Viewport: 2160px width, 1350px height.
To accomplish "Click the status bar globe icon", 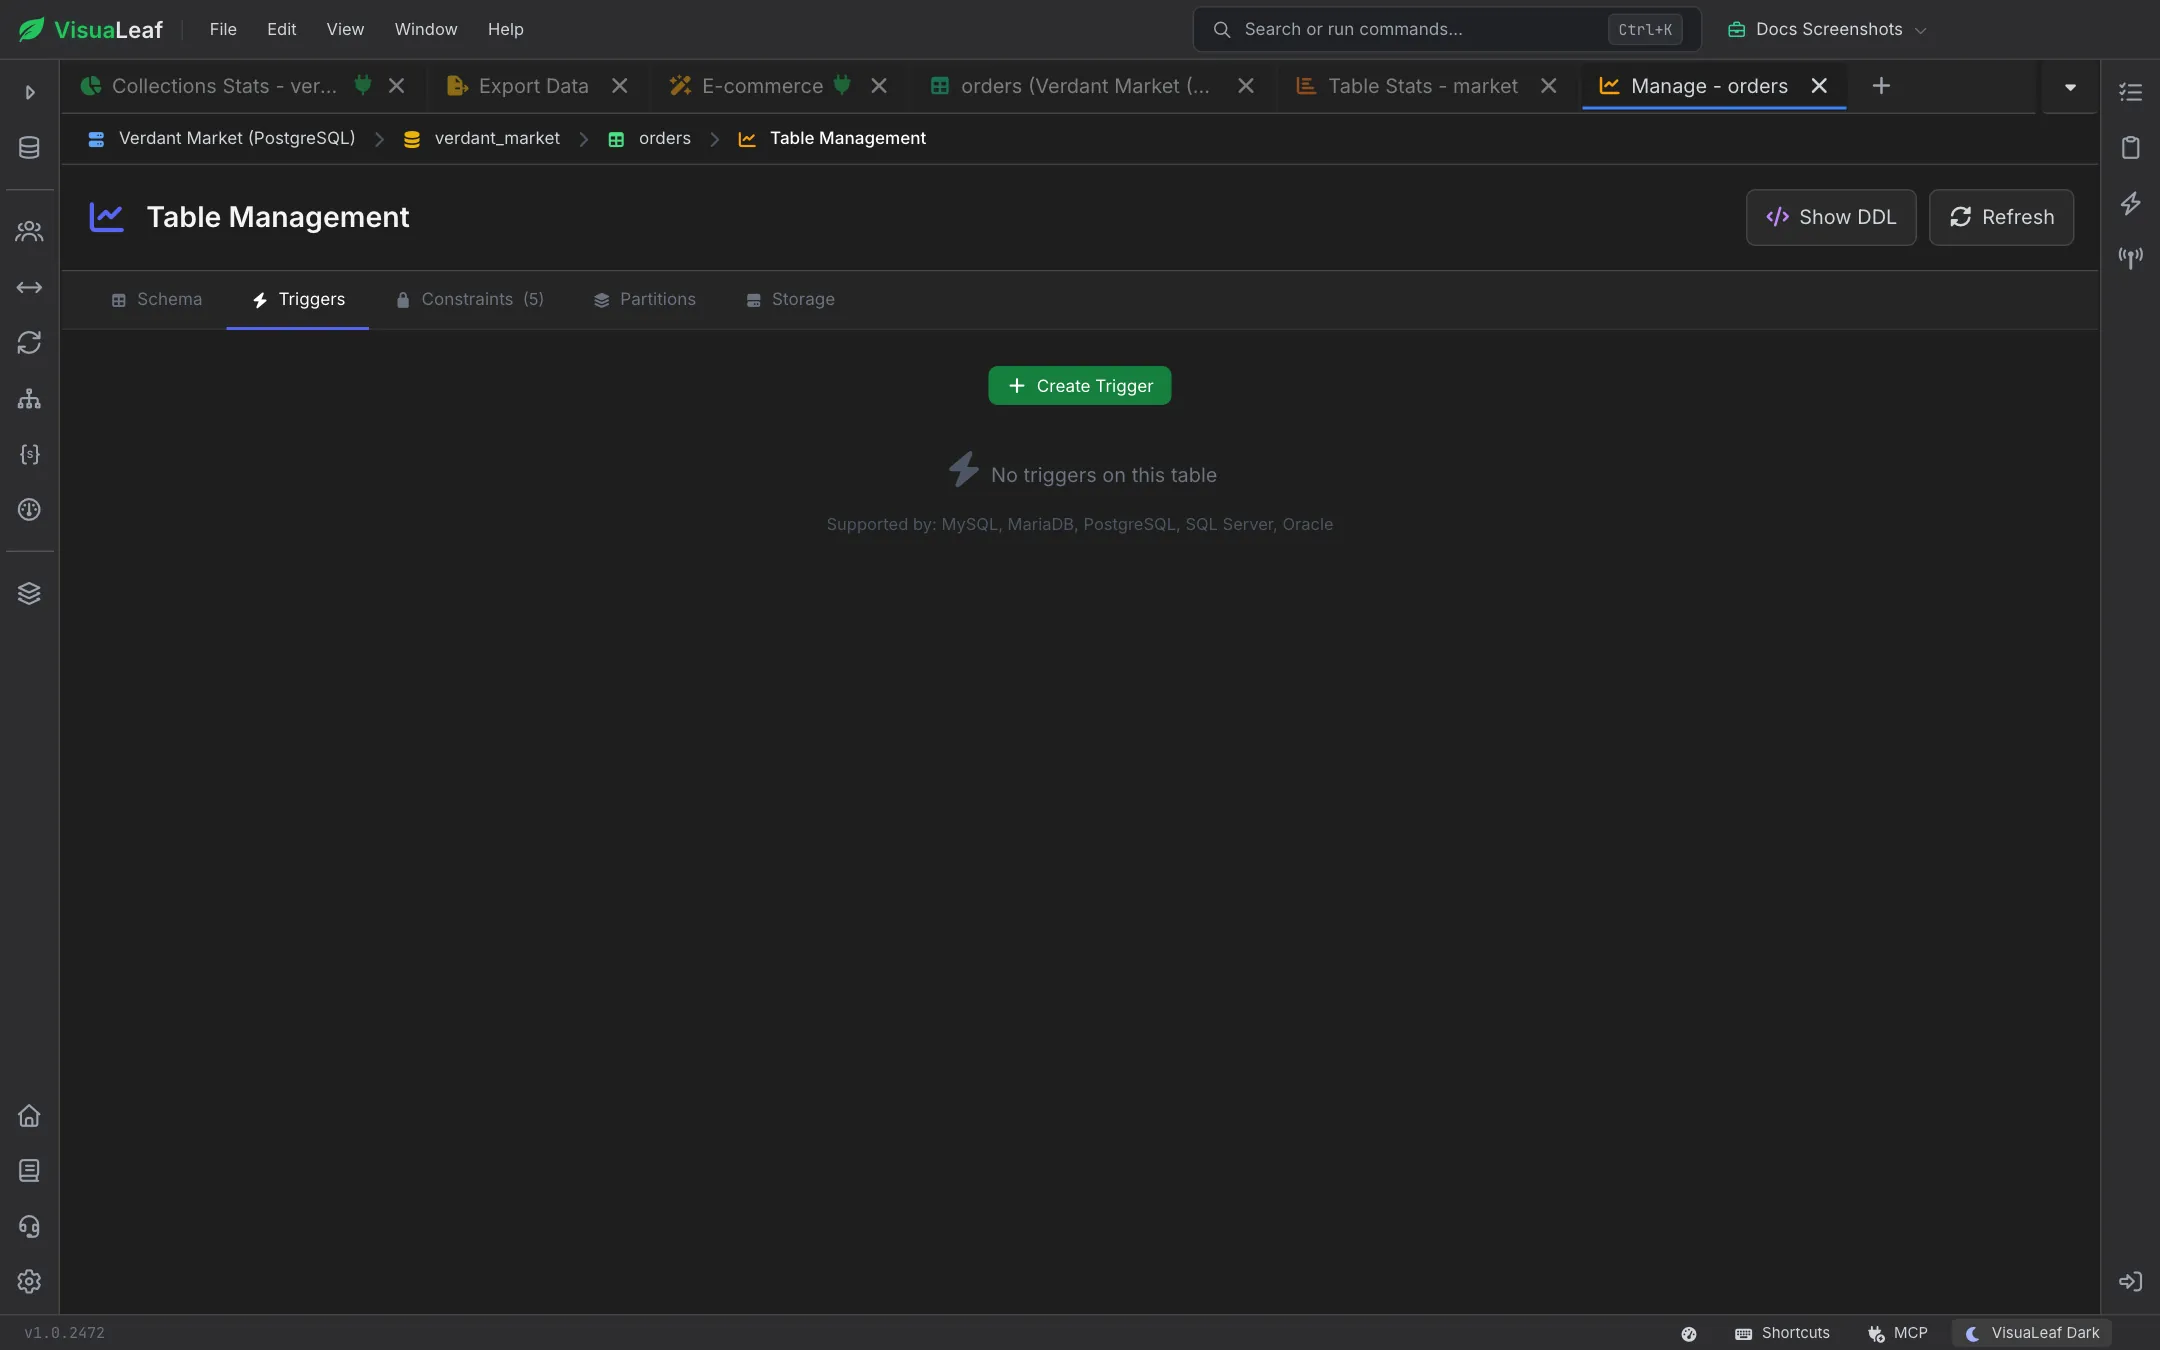I will 1689,1334.
